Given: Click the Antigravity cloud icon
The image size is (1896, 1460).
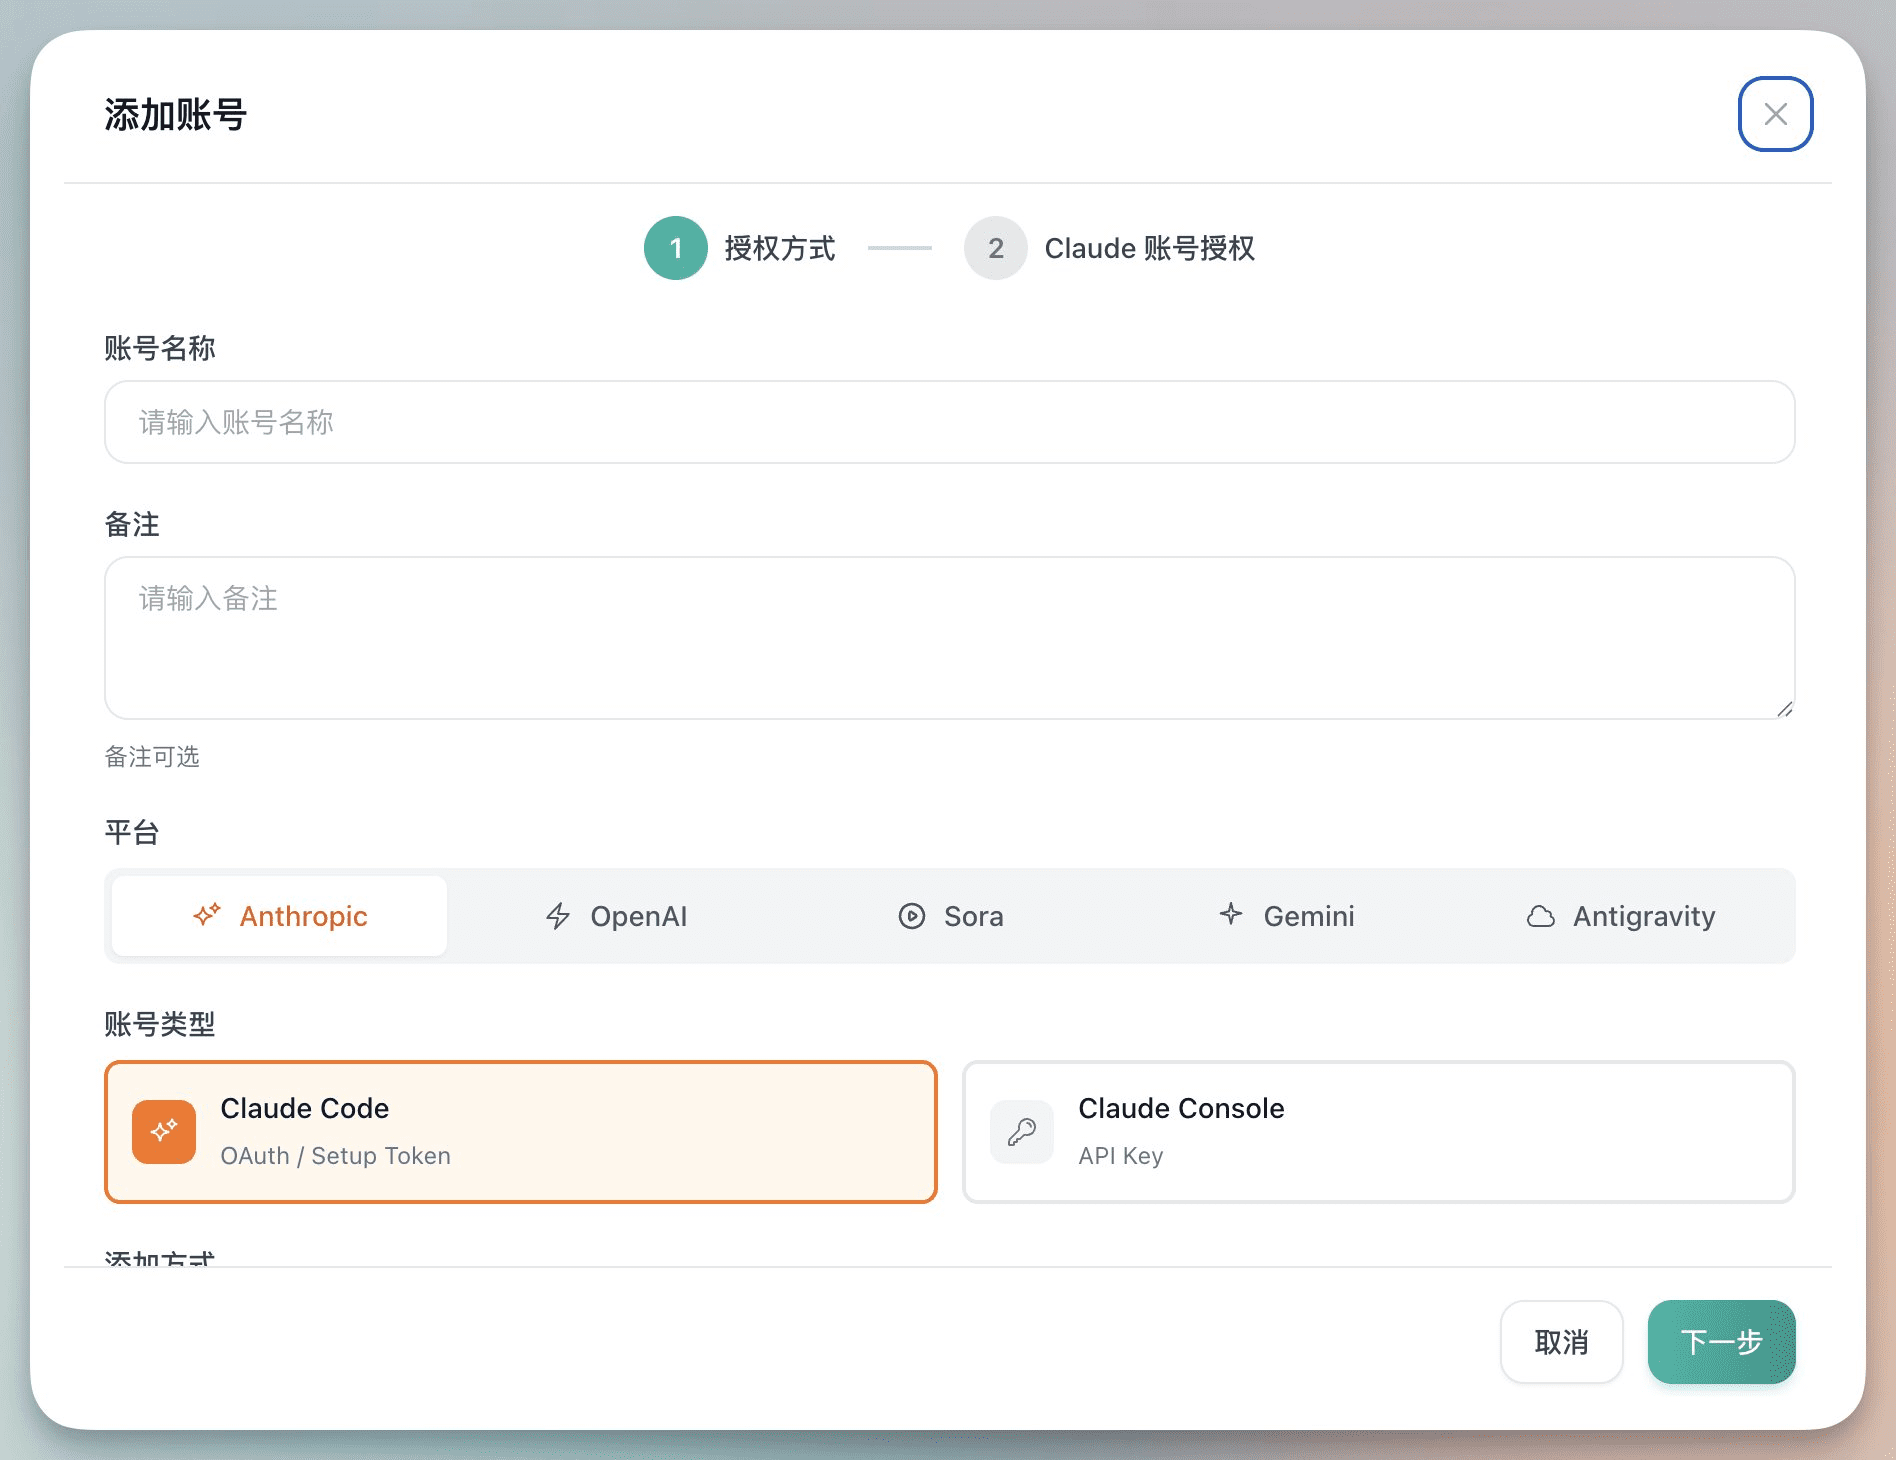Looking at the screenshot, I should coord(1540,916).
